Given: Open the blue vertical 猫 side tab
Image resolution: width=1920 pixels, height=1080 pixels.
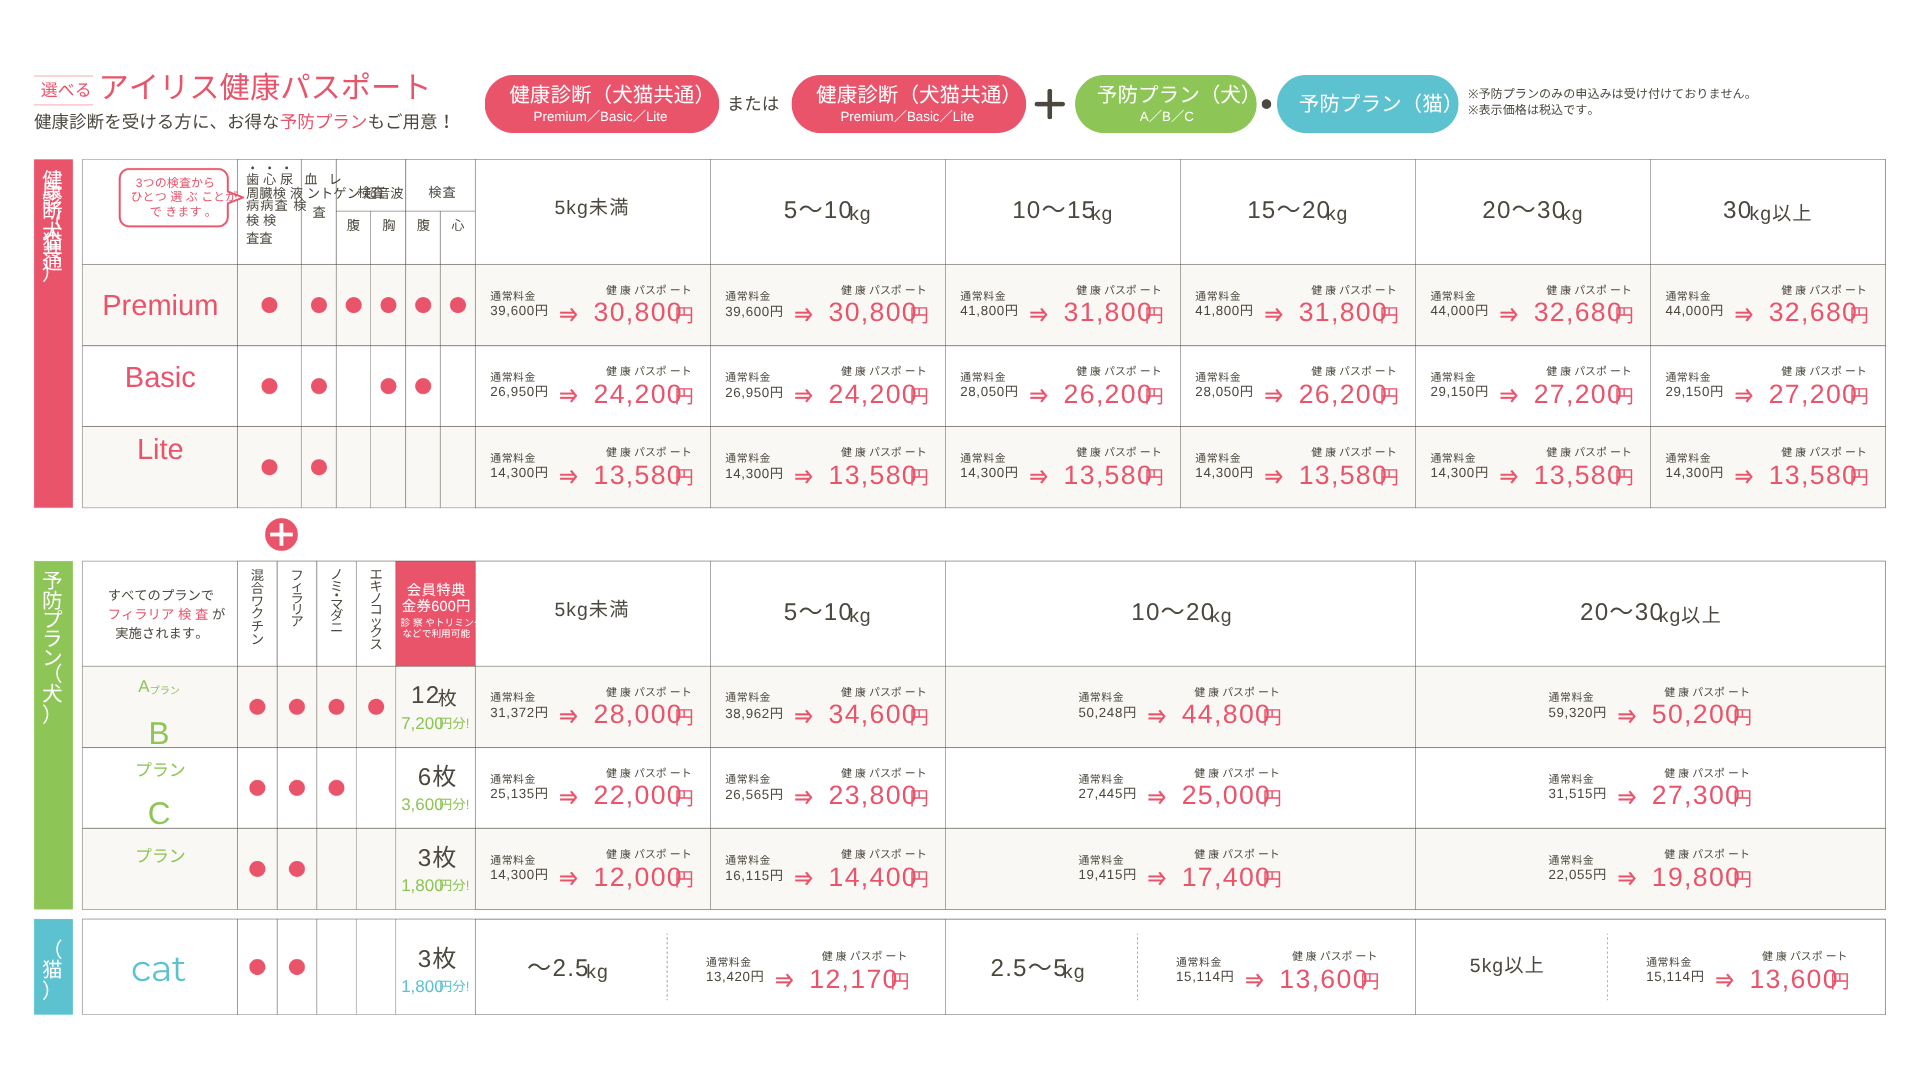Looking at the screenshot, I should [53, 967].
